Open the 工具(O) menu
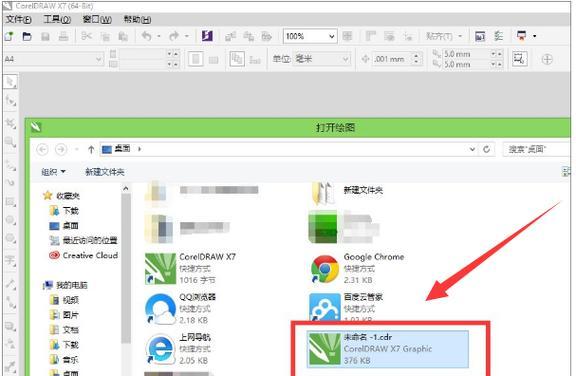The width and height of the screenshot is (576, 376). point(57,19)
